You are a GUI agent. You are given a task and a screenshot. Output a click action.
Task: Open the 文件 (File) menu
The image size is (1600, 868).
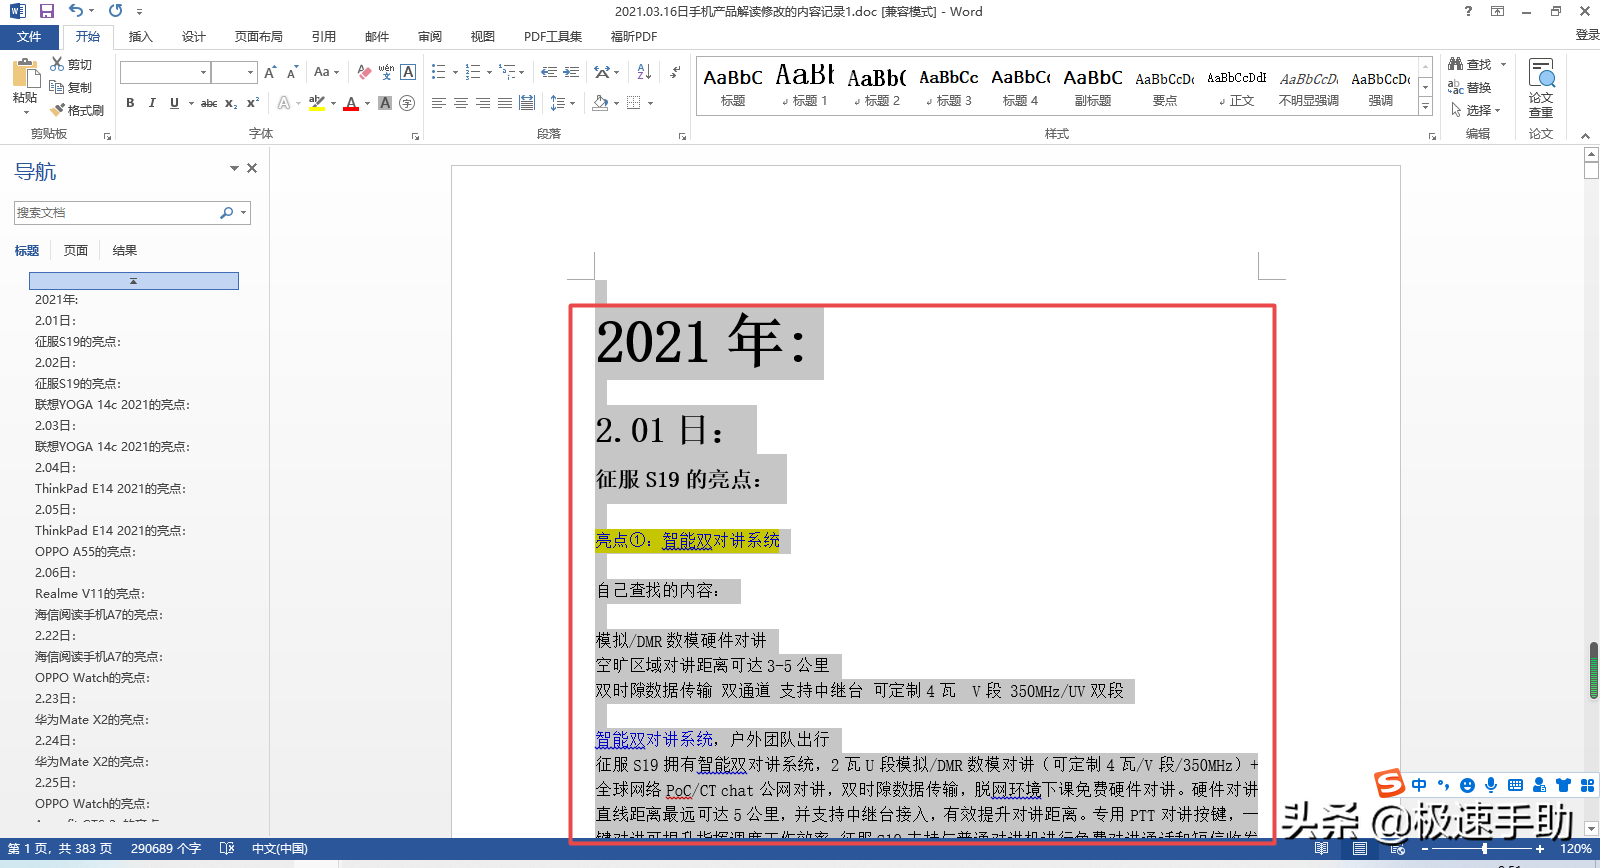point(29,36)
